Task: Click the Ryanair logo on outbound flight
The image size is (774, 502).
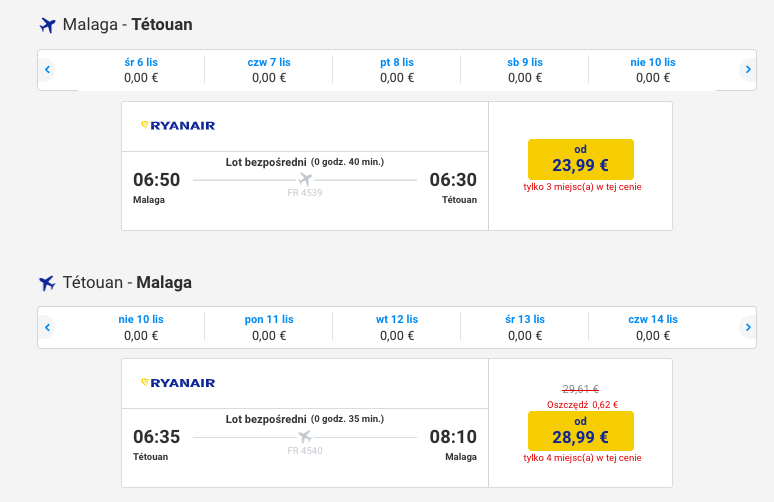Action: click(178, 125)
